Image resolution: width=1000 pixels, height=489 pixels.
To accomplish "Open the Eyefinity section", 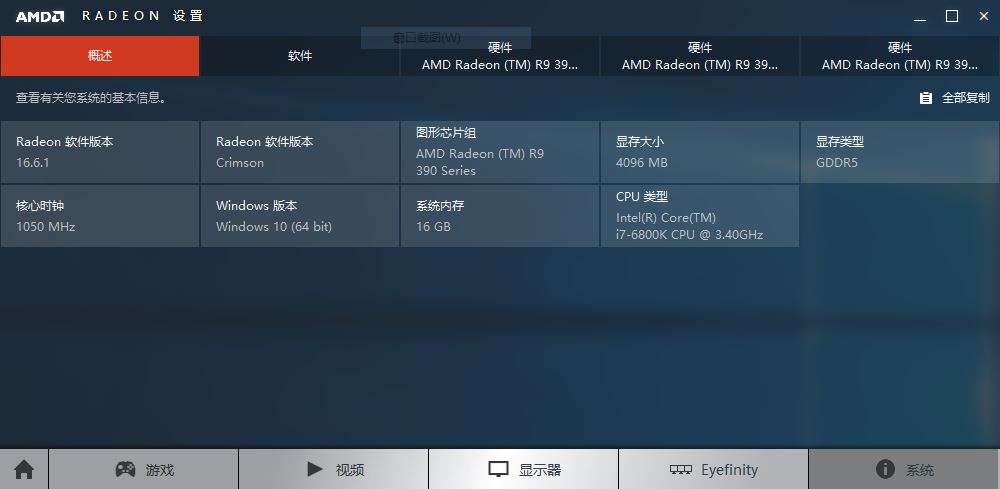I will 714,469.
